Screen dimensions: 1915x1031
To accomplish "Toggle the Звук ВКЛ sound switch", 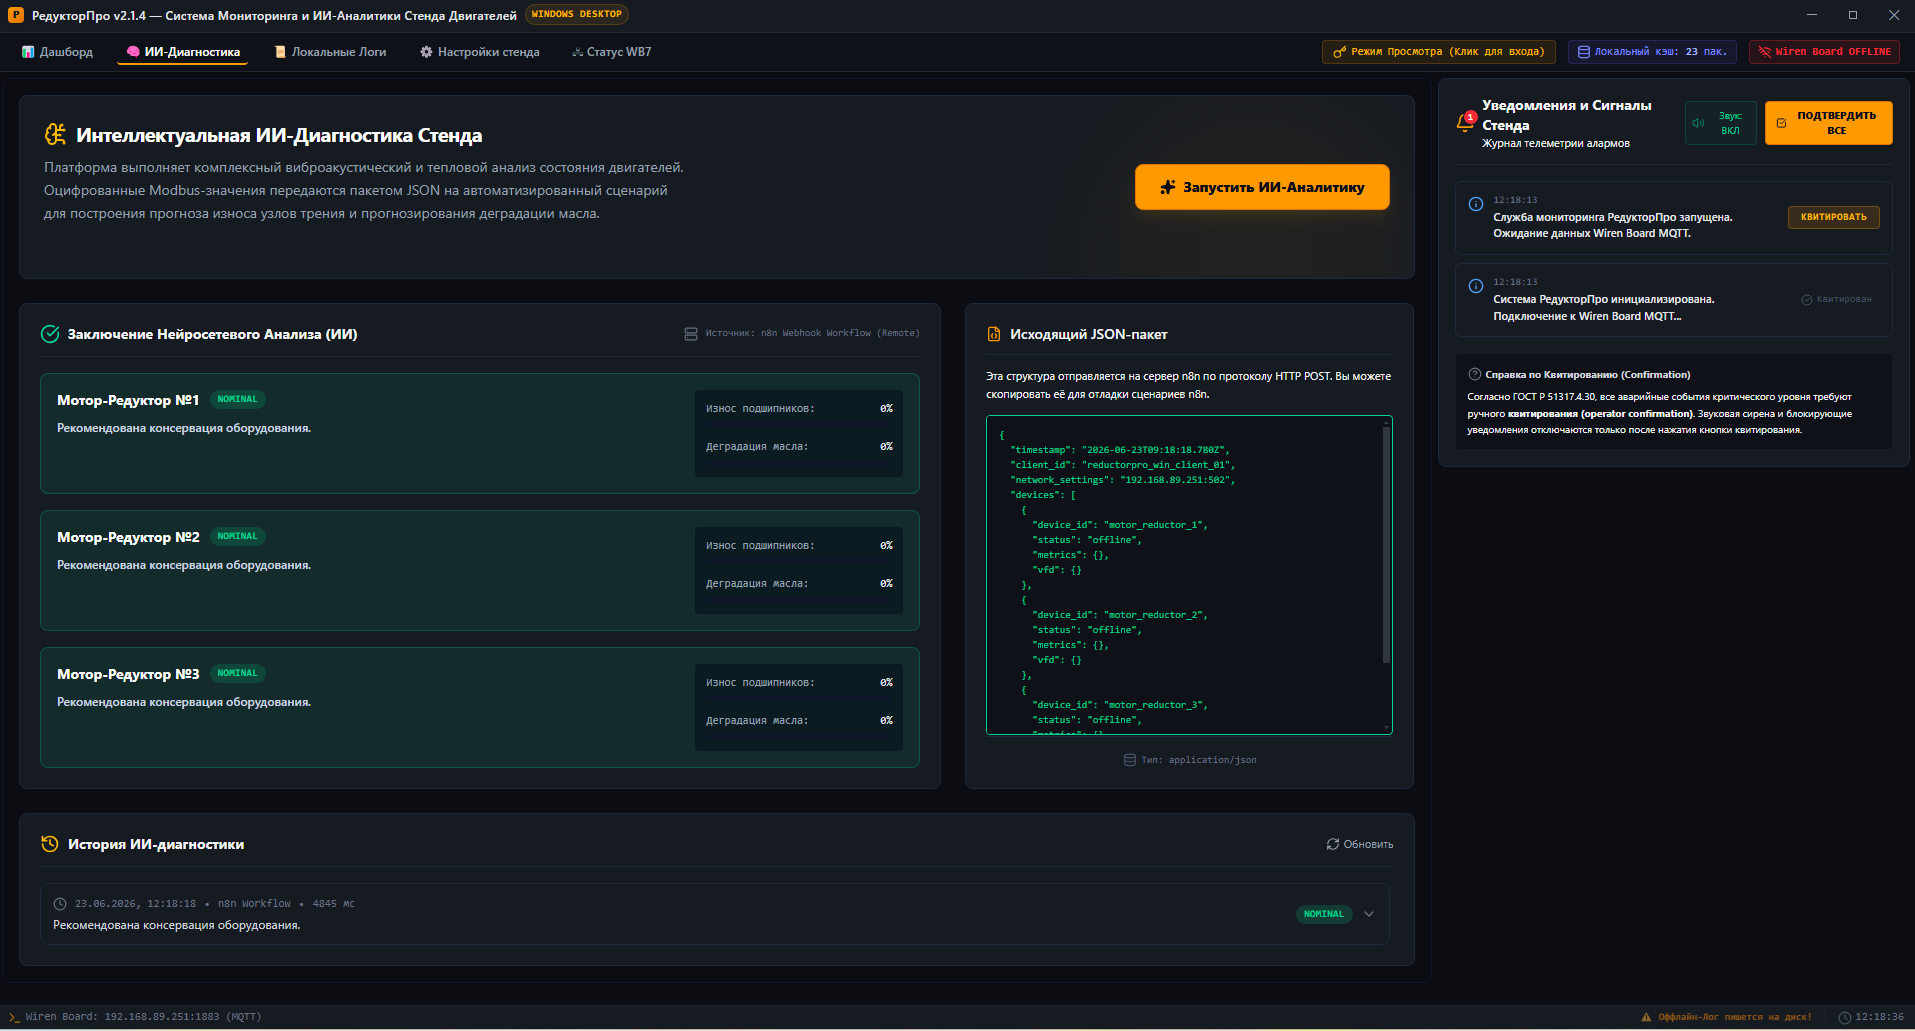I will click(x=1720, y=123).
